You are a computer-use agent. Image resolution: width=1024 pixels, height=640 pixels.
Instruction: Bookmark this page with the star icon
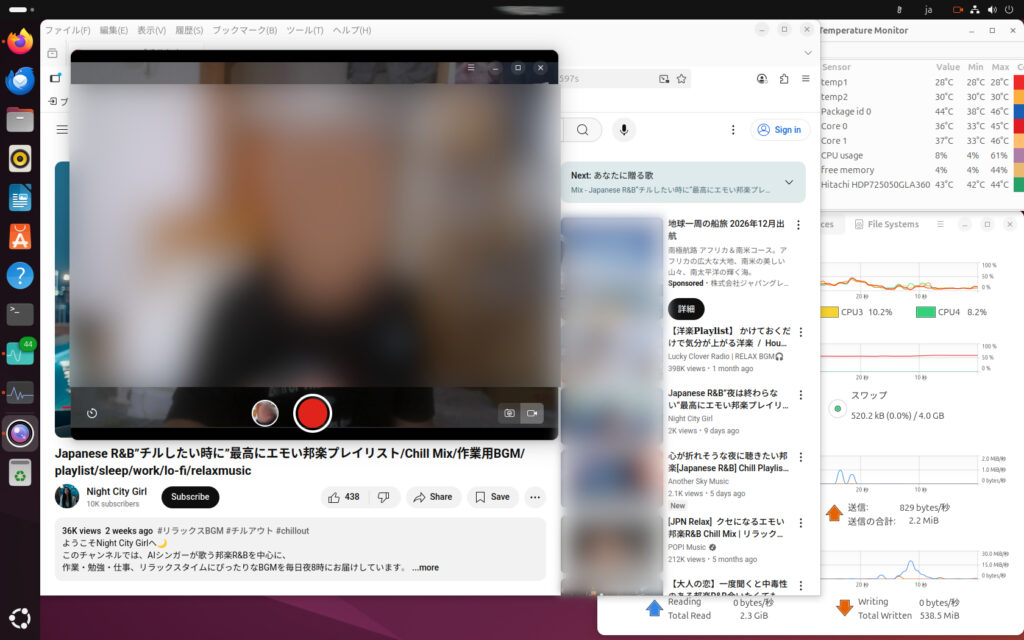[x=682, y=78]
